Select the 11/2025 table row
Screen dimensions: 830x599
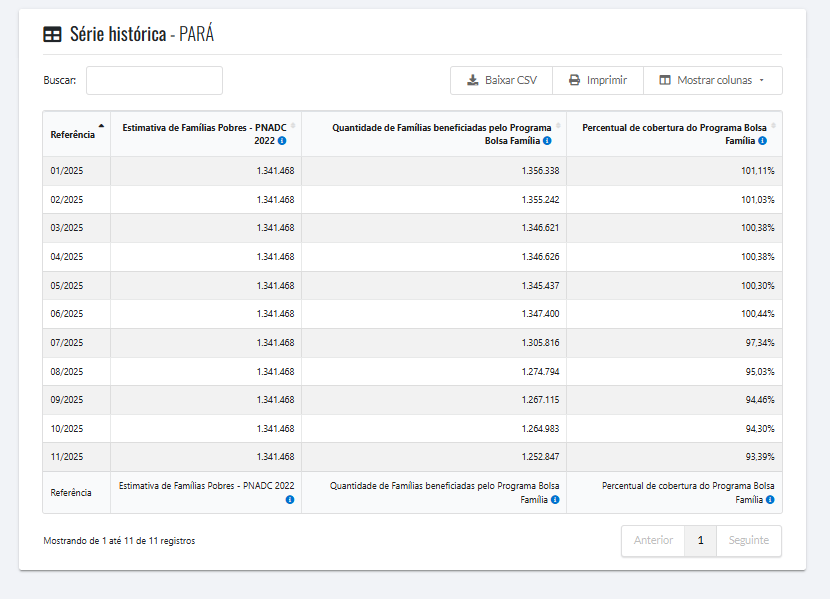pos(412,457)
